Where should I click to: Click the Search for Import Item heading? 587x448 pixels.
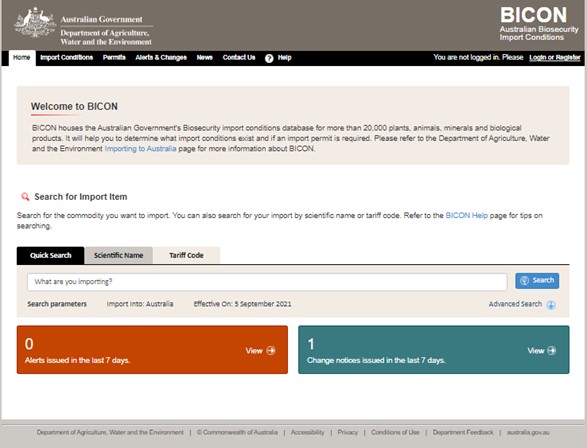coord(81,197)
